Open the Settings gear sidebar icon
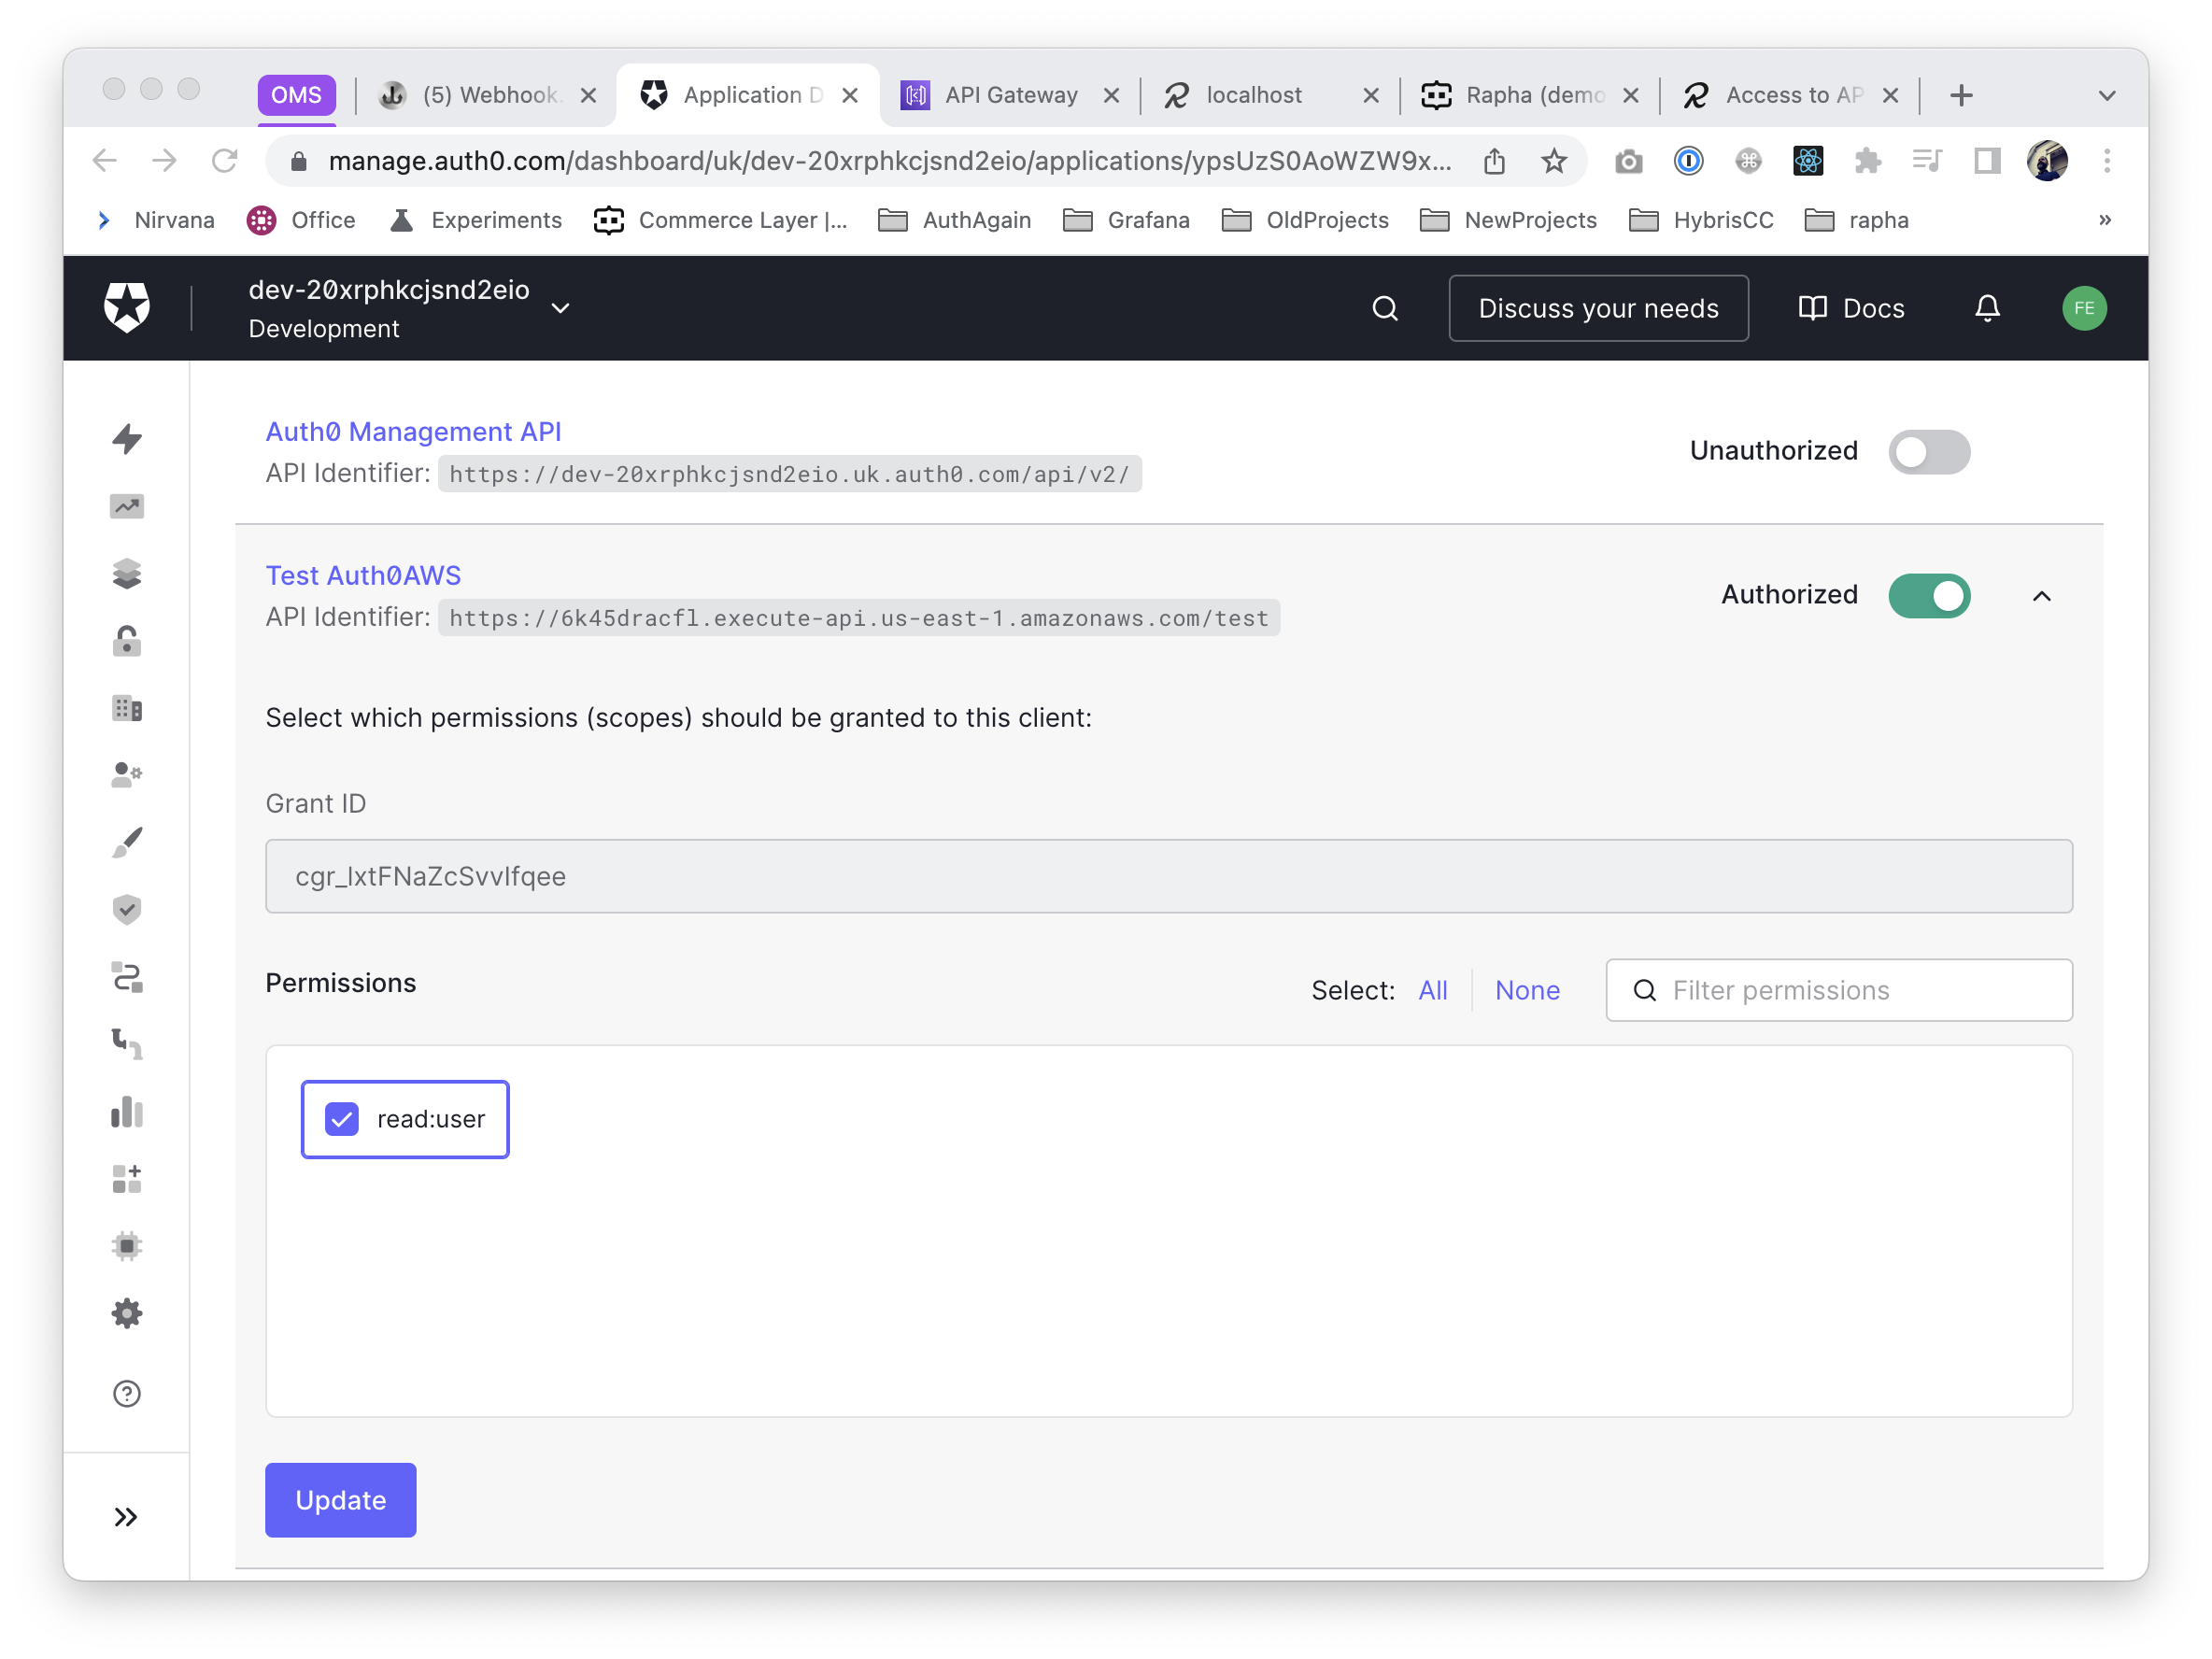Screen dimensions: 2212x1659 127,1314
